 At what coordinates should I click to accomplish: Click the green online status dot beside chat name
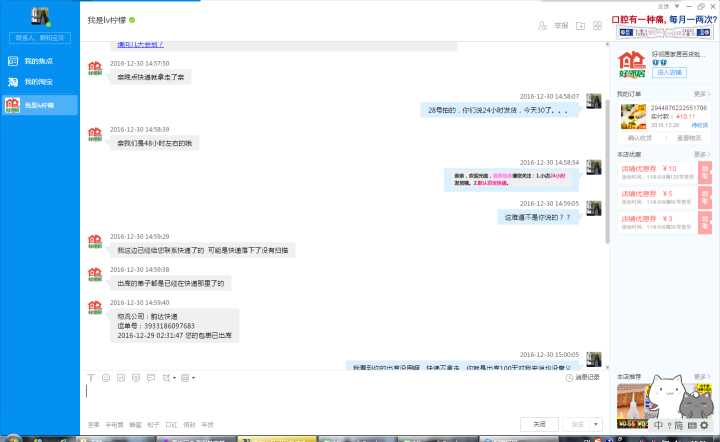(x=132, y=20)
